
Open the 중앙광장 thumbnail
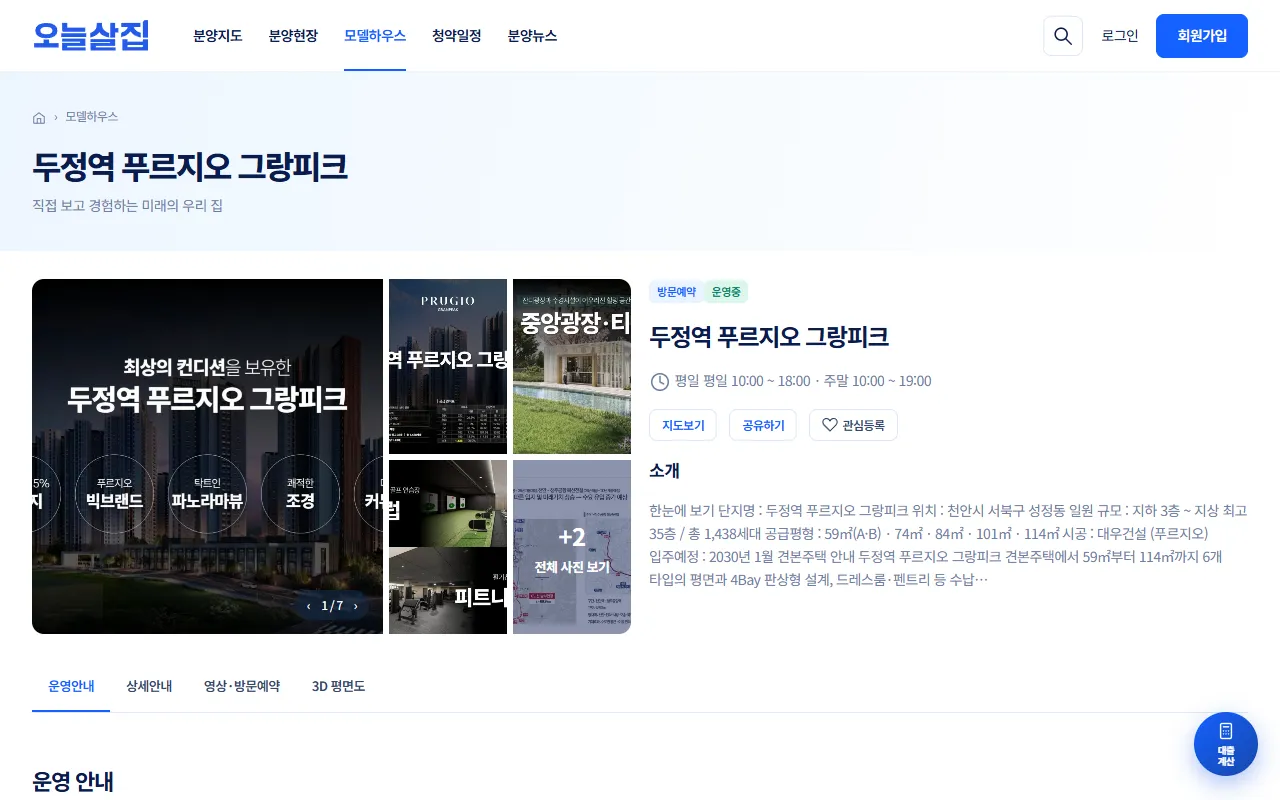pos(572,366)
